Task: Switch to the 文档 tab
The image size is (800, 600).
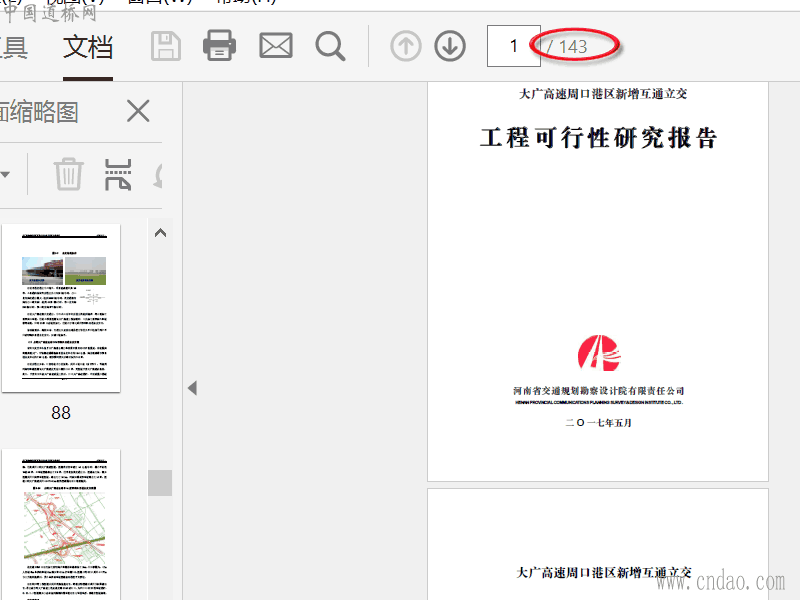Action: [x=88, y=47]
